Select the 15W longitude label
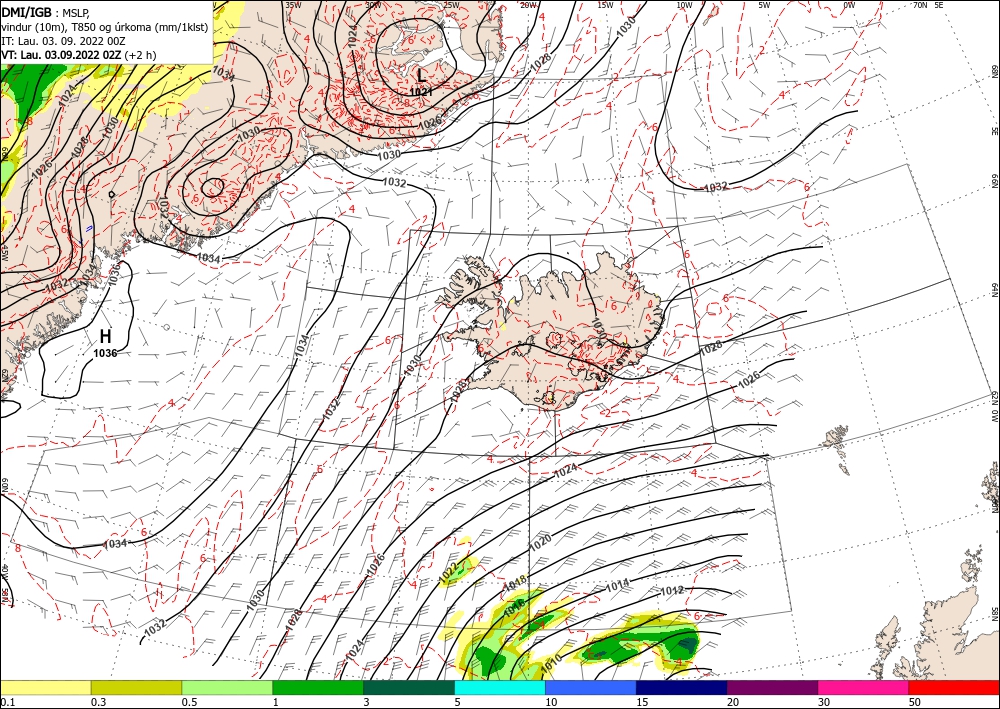 606,5
